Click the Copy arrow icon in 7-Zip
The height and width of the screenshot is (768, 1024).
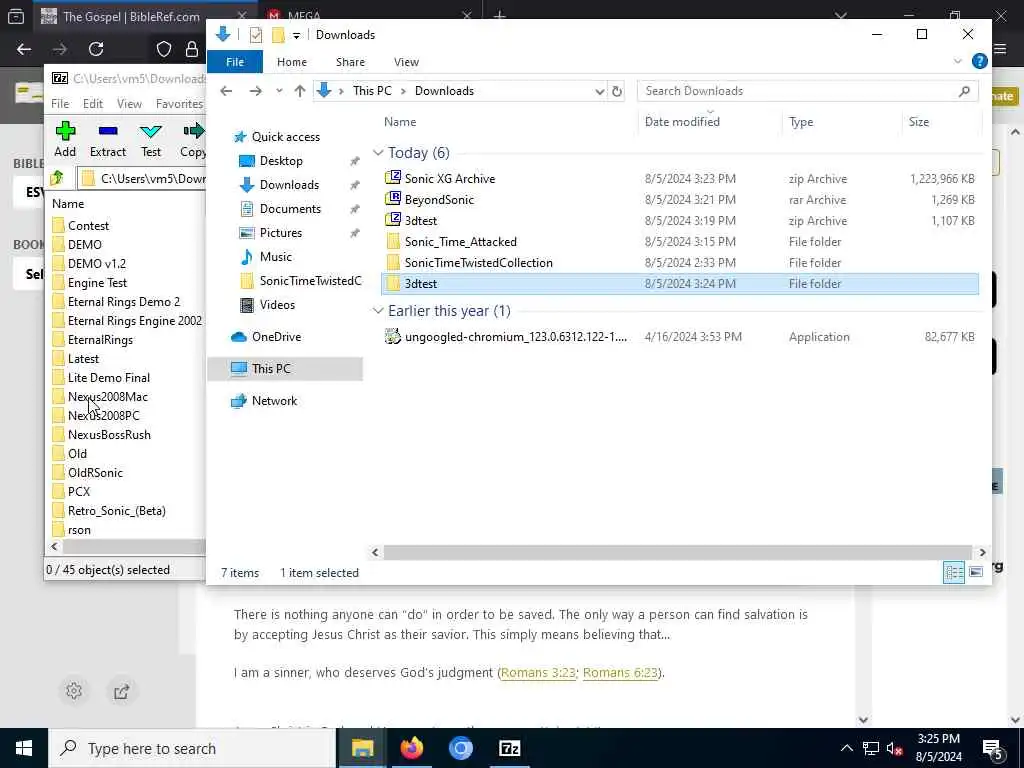[x=194, y=131]
